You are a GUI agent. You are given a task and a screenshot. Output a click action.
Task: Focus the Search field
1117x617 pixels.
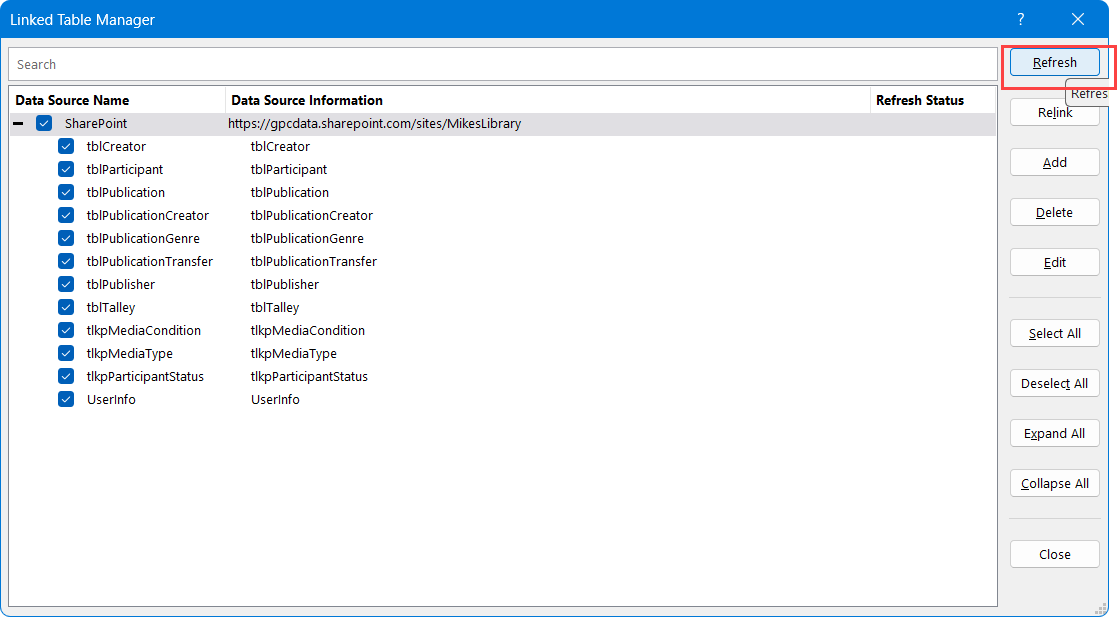(502, 64)
